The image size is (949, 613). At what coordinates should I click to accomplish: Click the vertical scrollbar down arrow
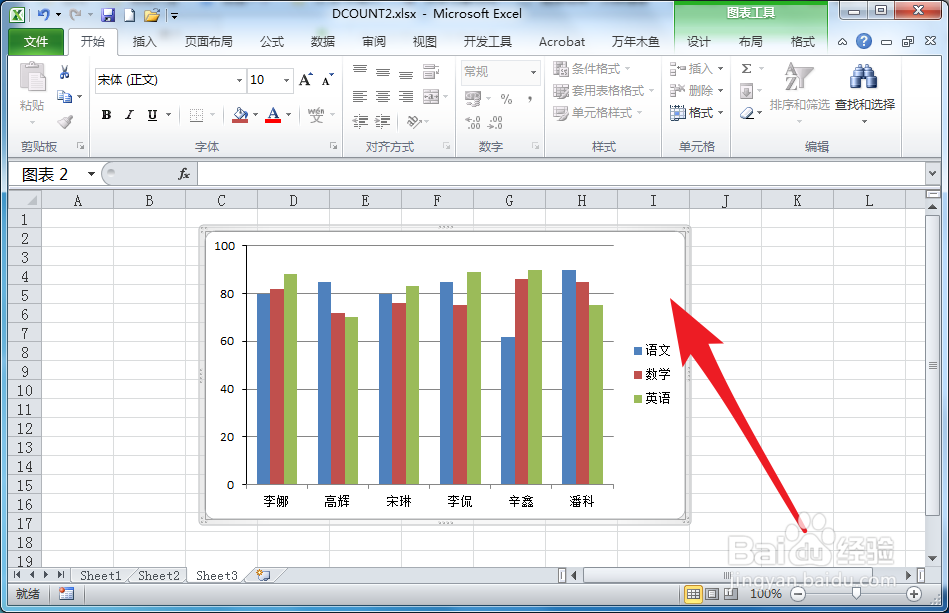[932, 558]
